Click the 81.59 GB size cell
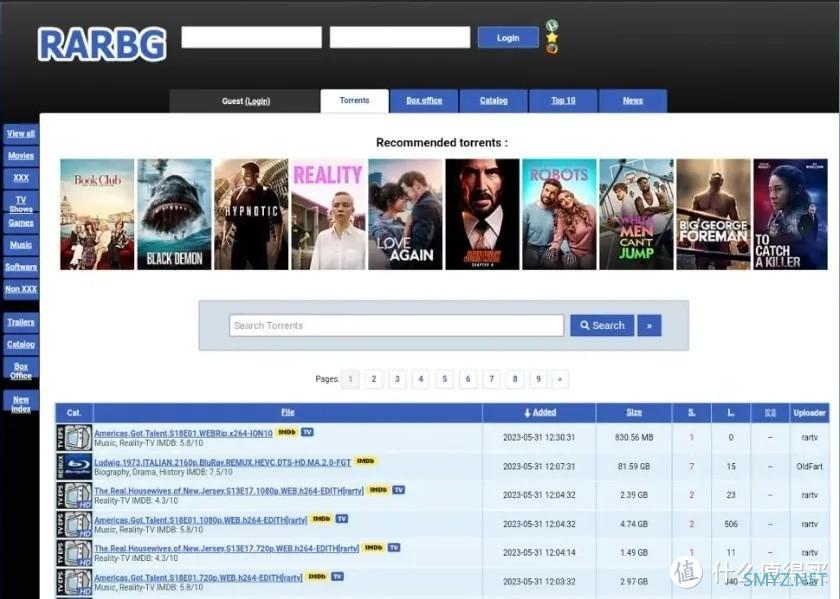 [x=634, y=466]
